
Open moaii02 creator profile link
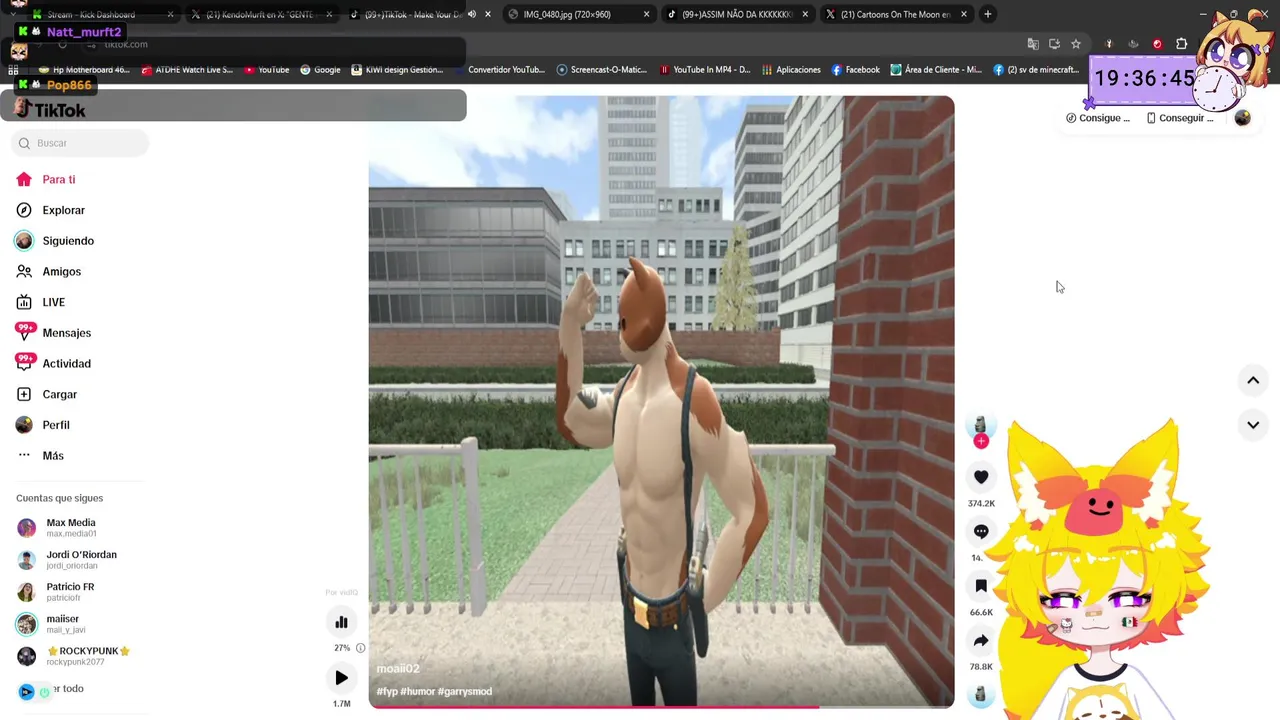click(x=398, y=669)
